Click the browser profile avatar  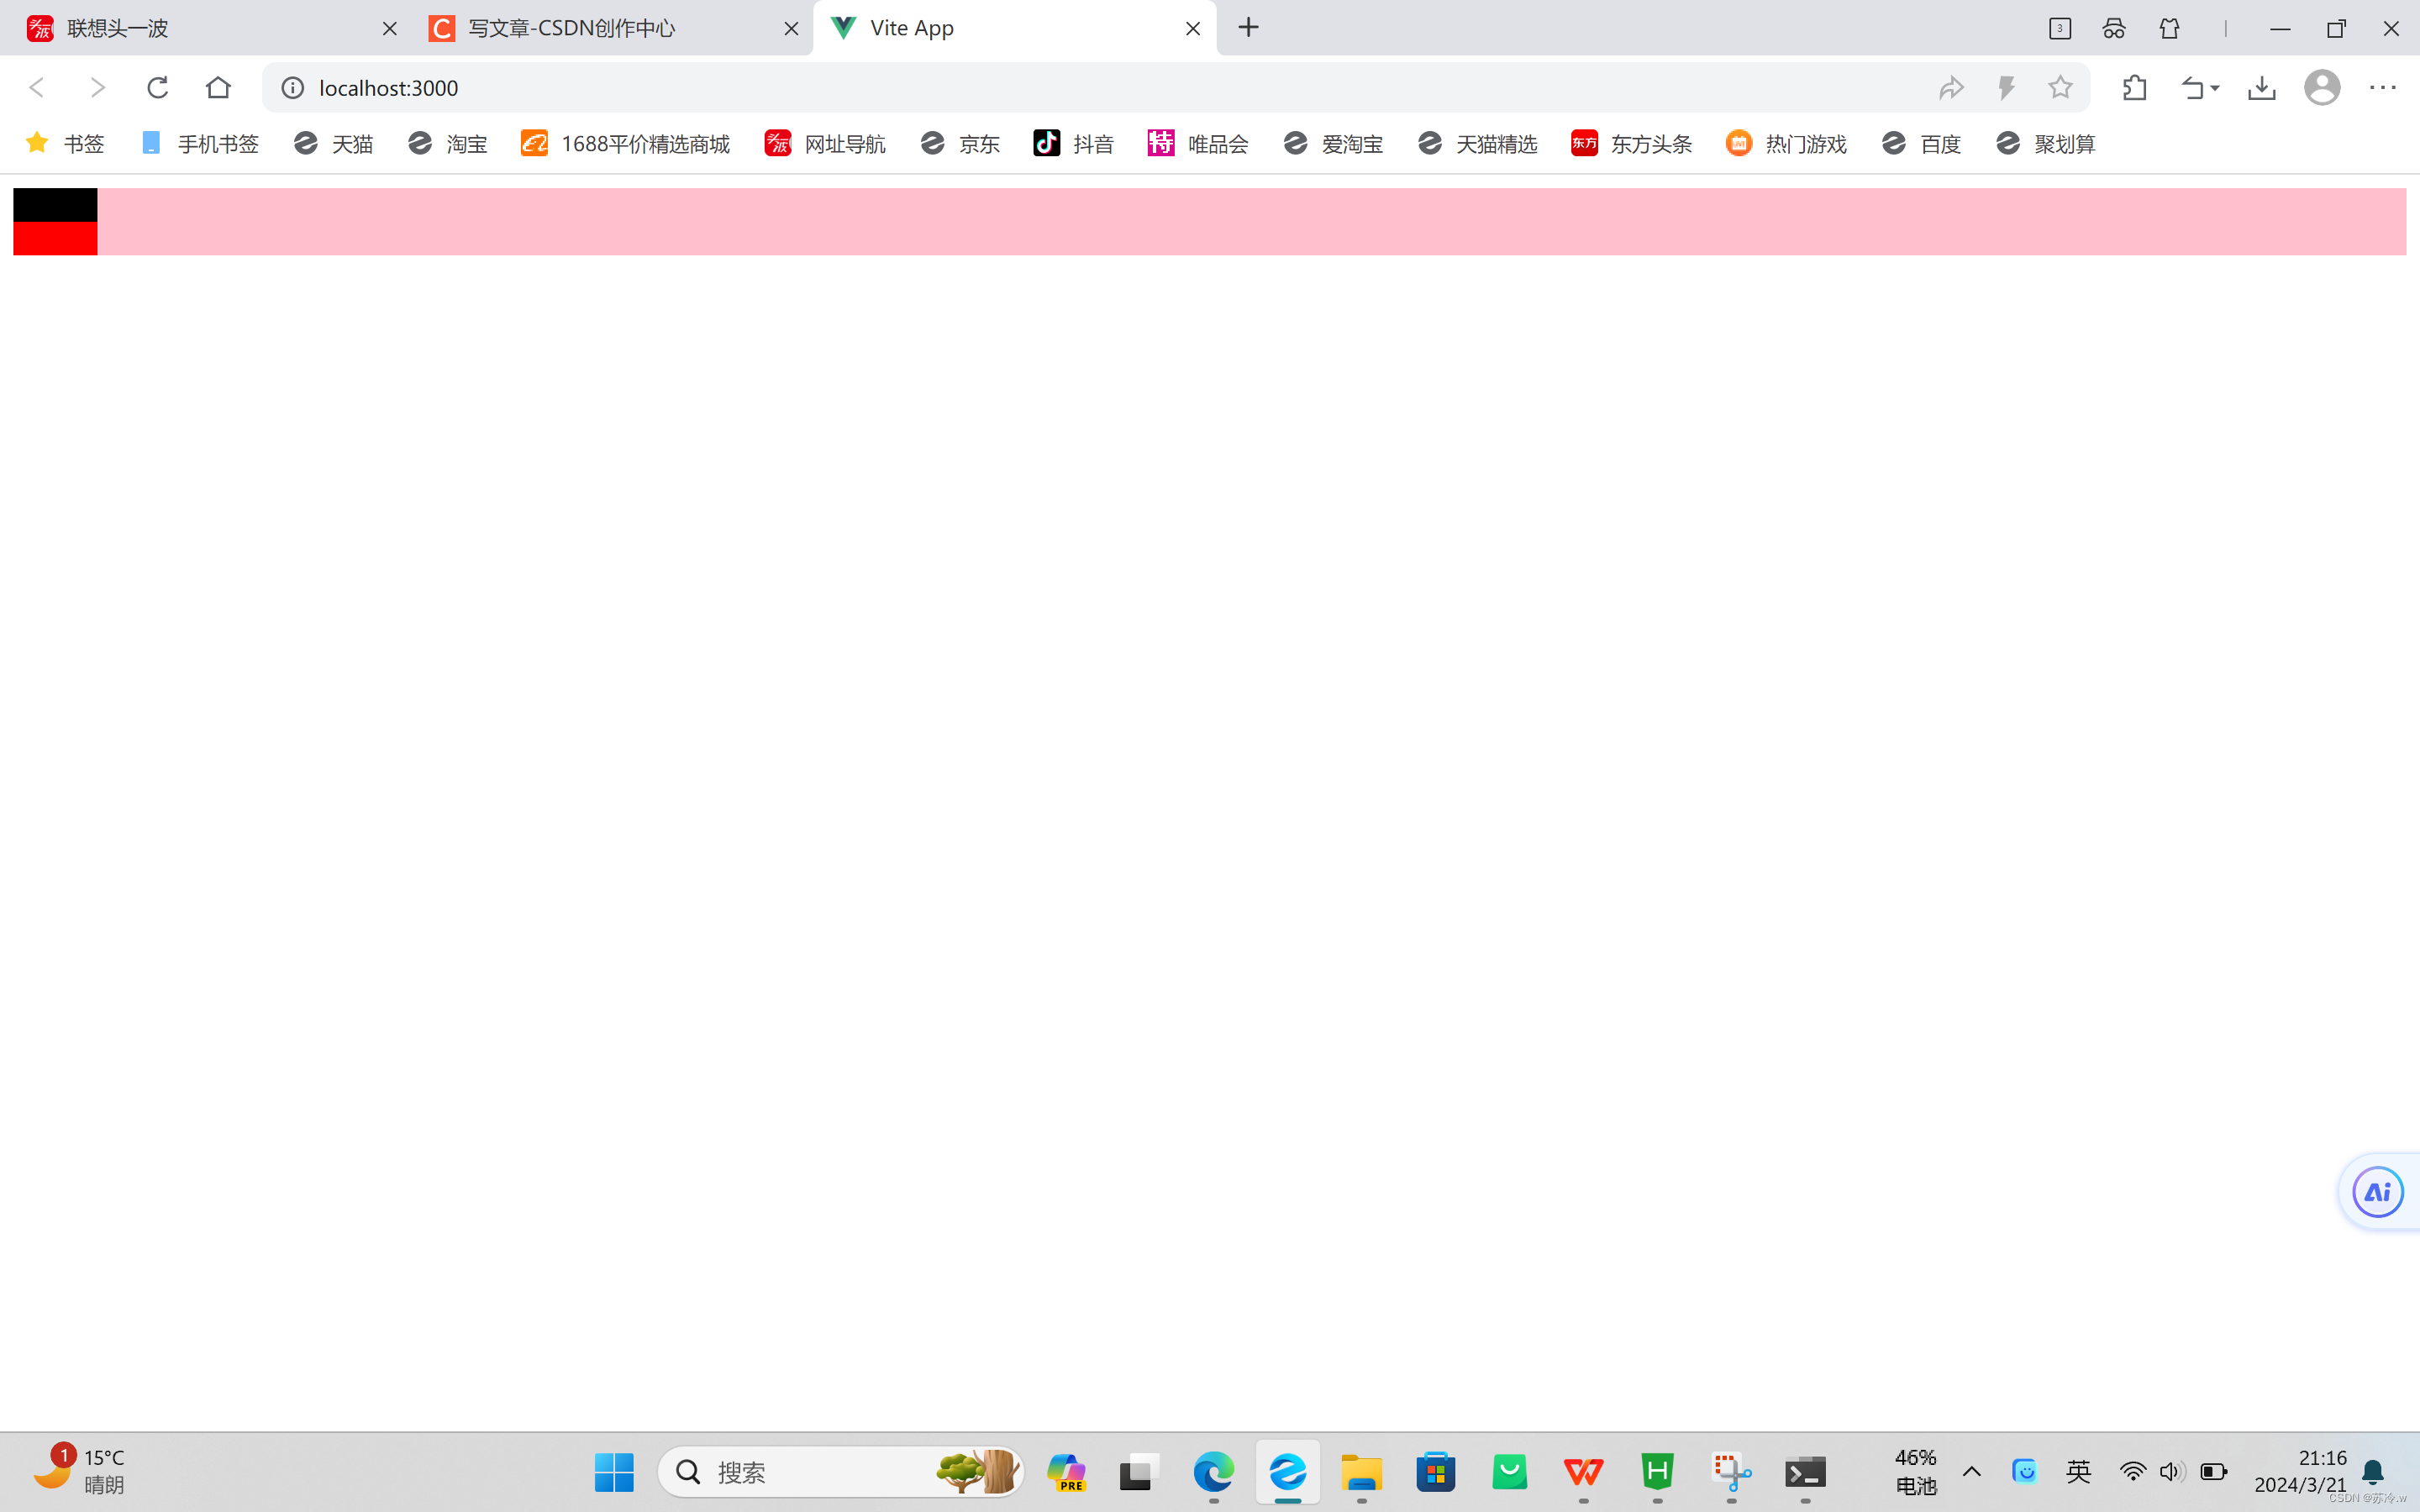pyautogui.click(x=2322, y=87)
